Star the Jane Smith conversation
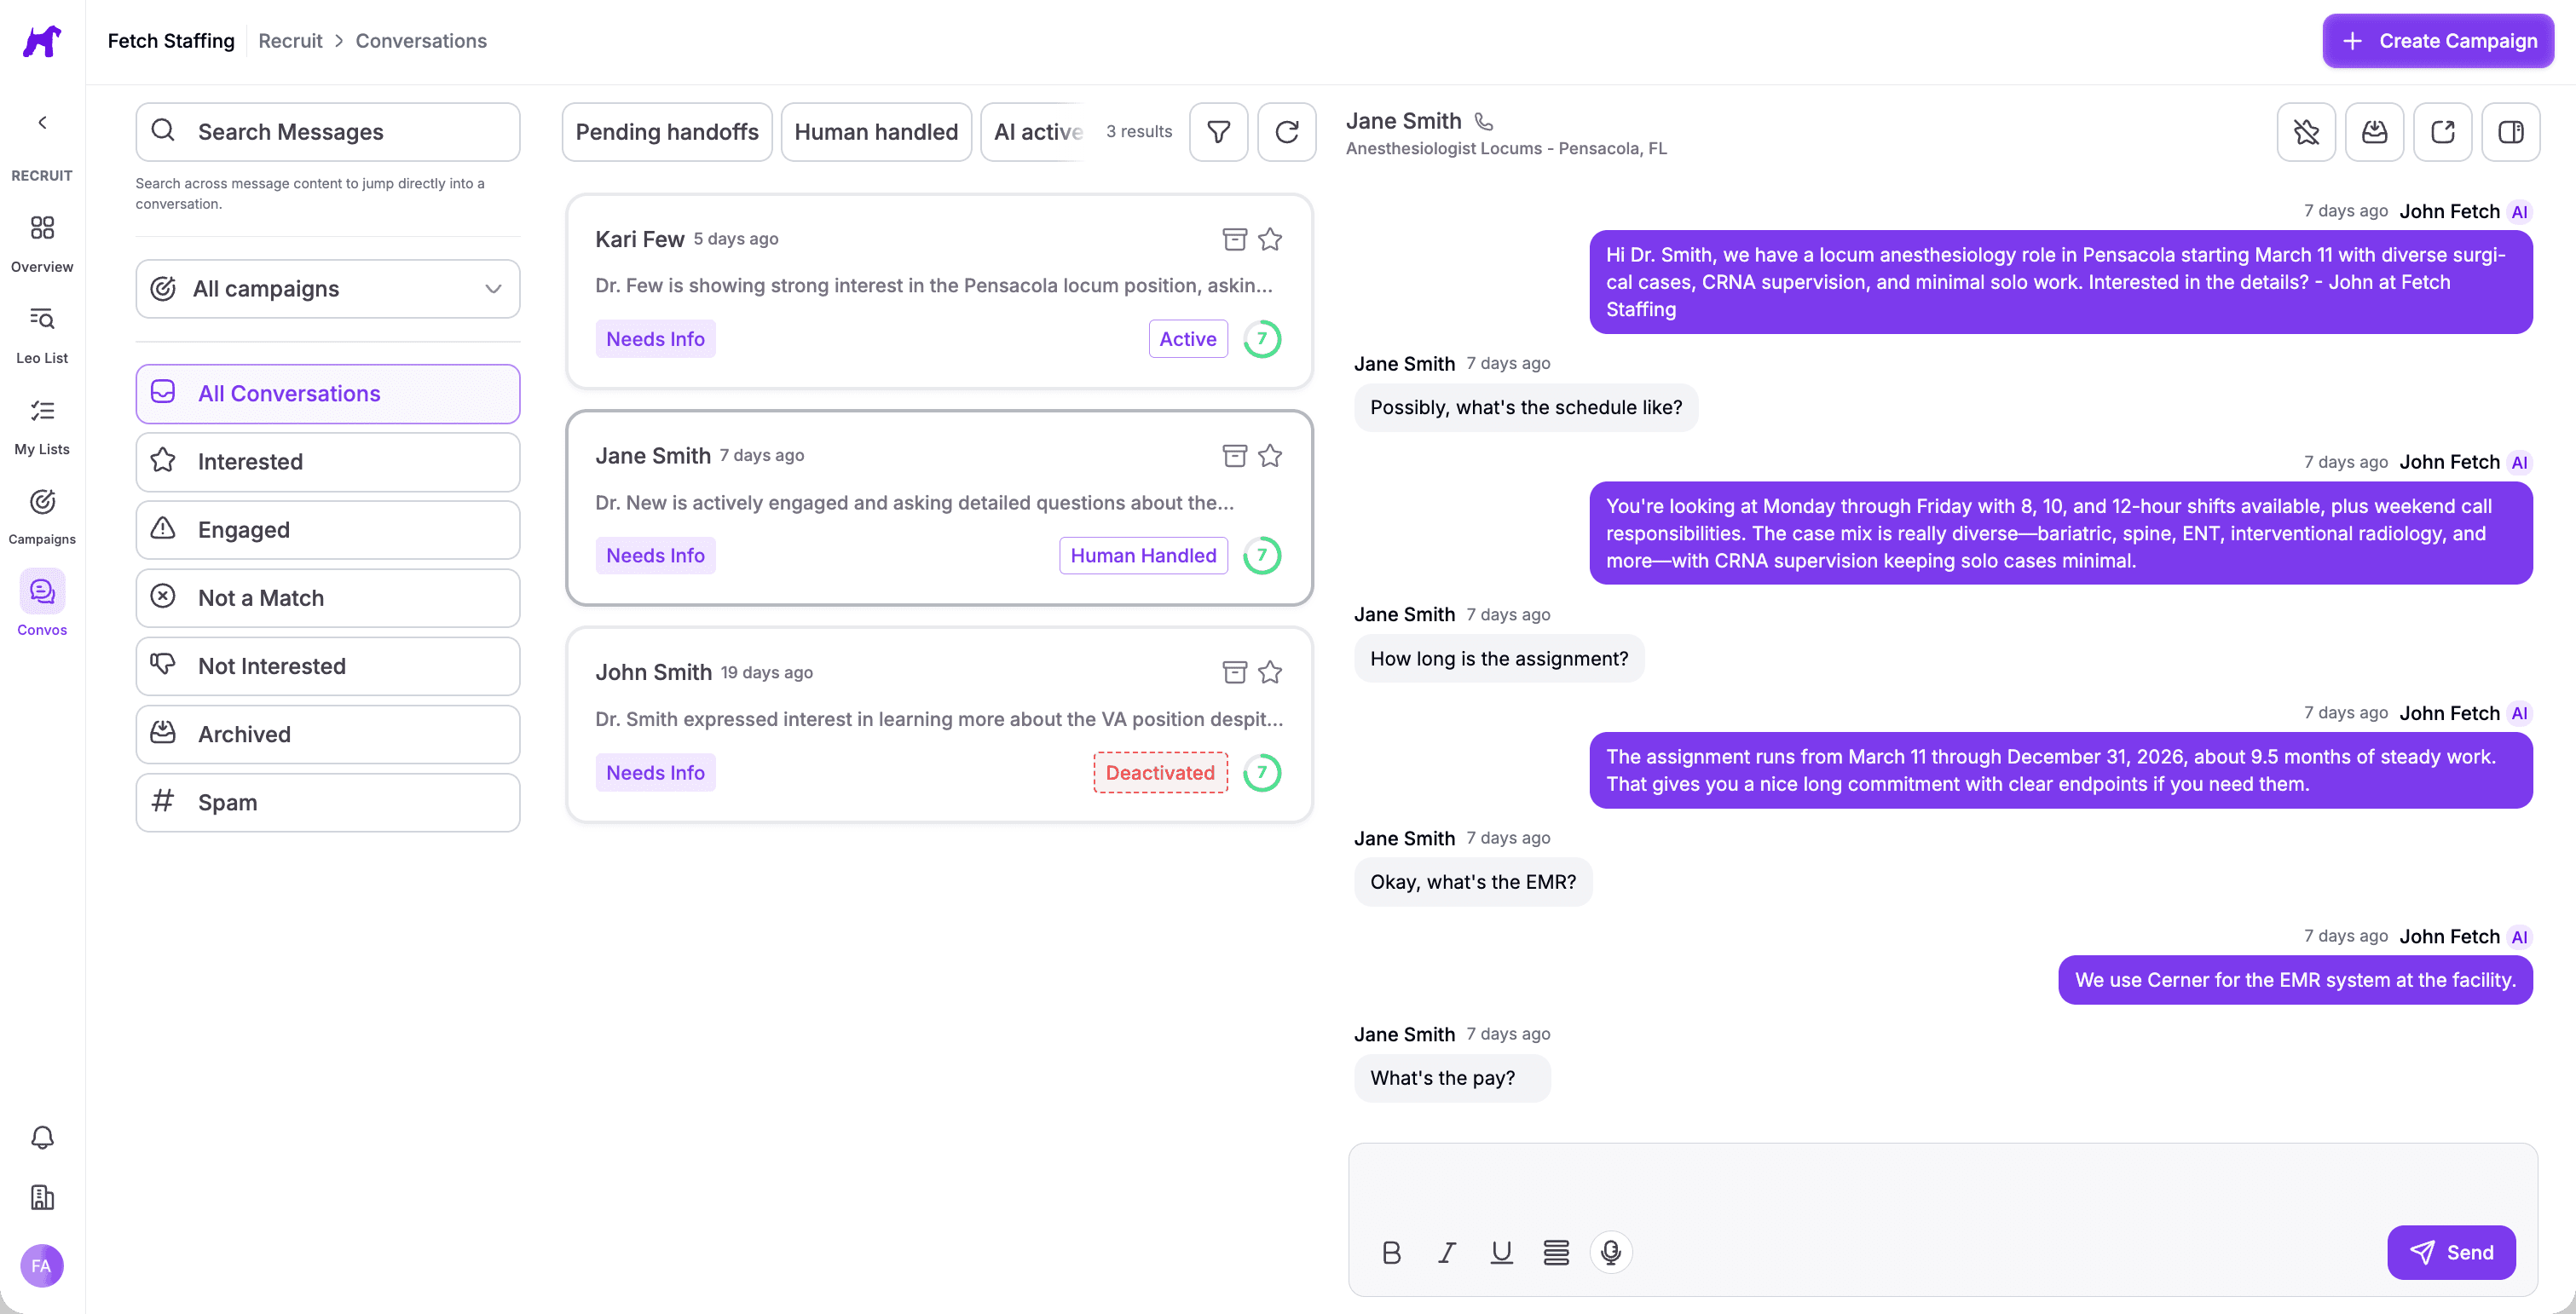This screenshot has width=2576, height=1314. click(1270, 456)
